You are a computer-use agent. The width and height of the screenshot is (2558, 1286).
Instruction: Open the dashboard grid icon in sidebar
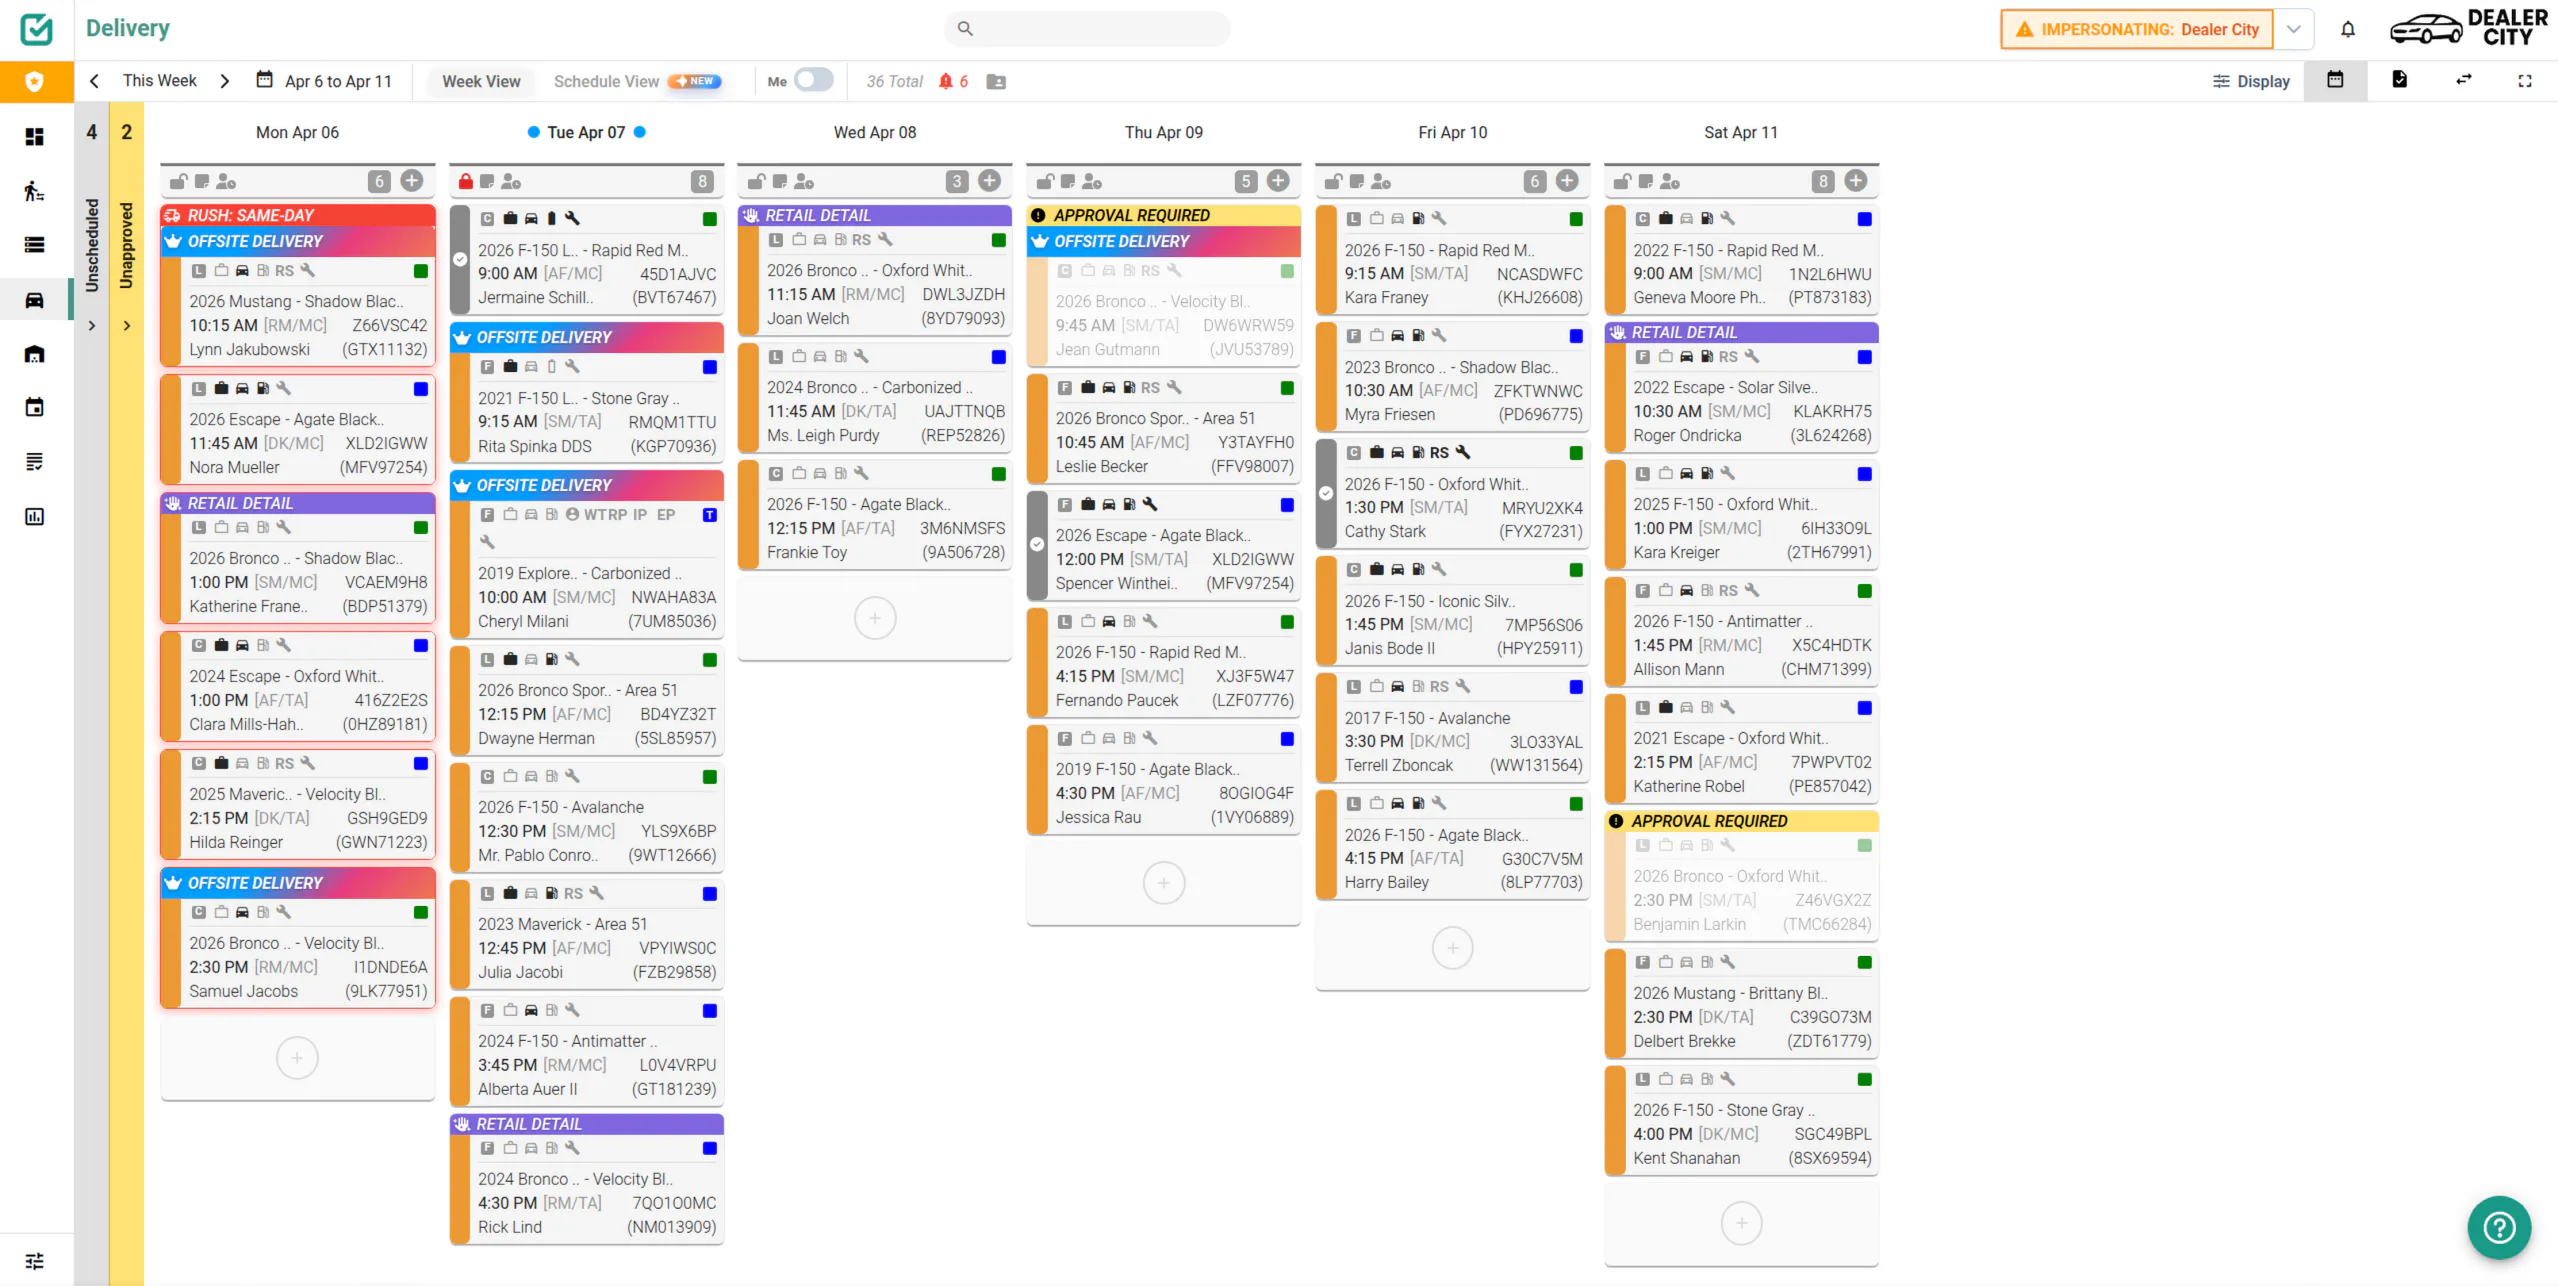click(34, 136)
